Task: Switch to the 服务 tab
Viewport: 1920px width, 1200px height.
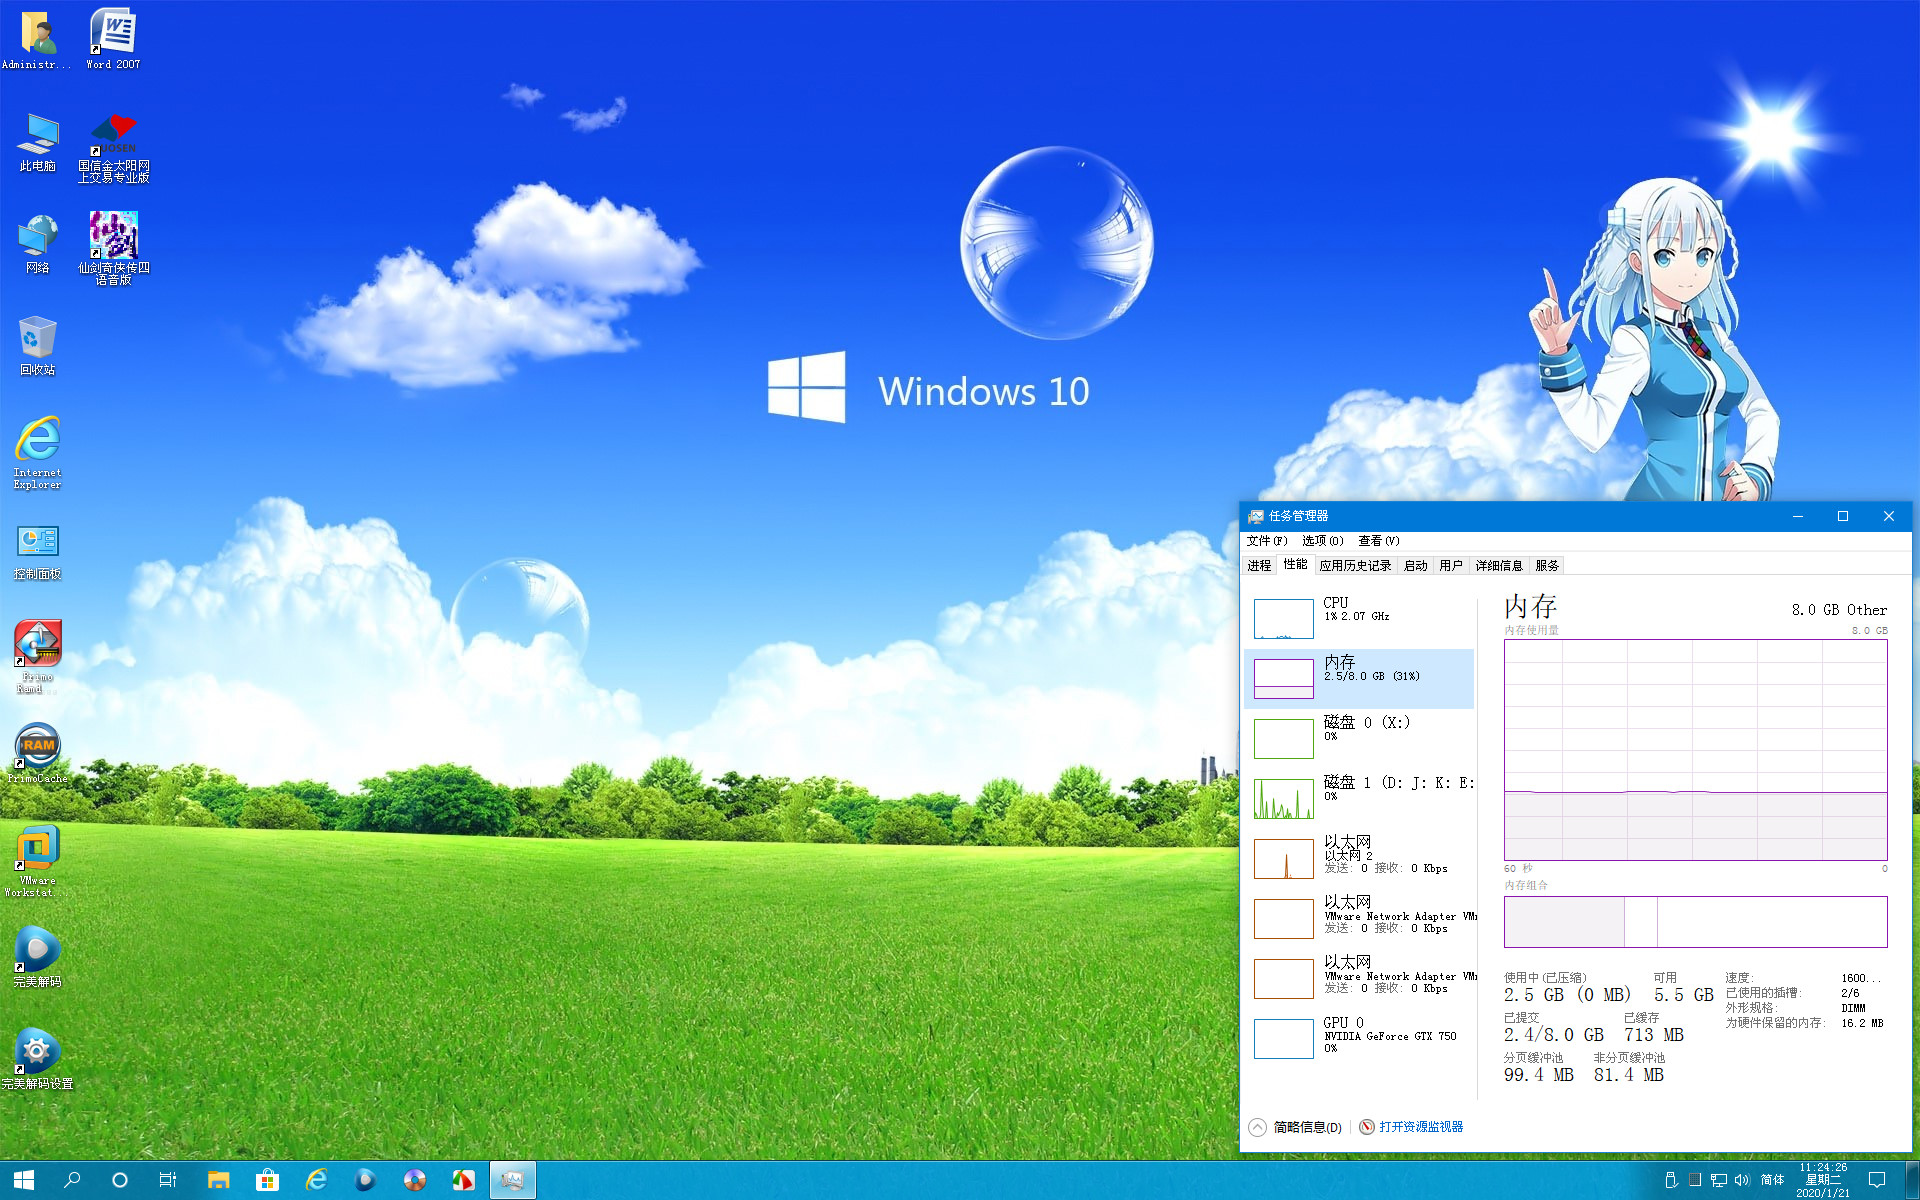Action: pos(1547,566)
